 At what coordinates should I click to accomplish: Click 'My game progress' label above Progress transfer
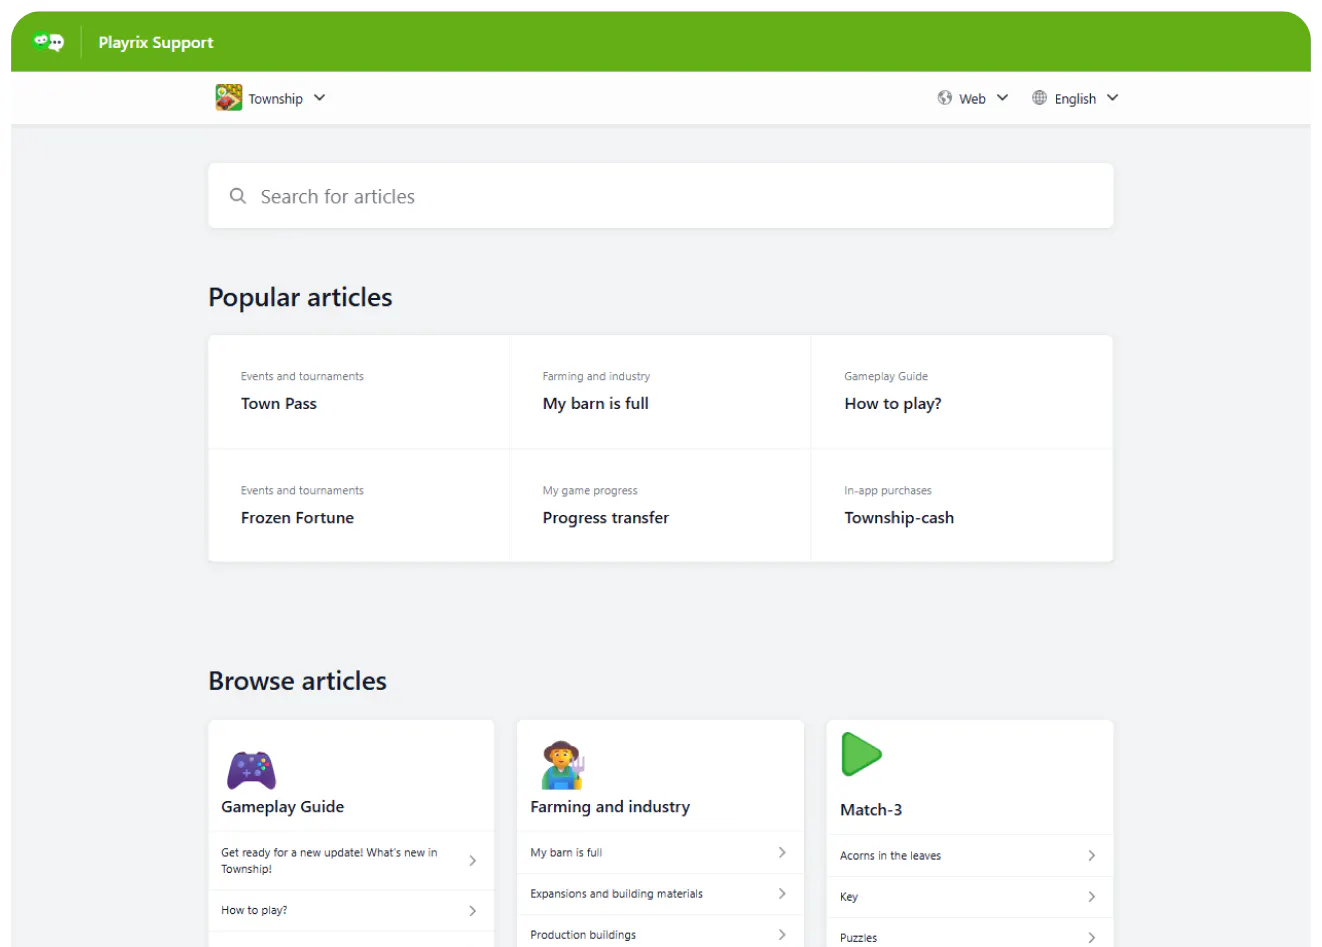(590, 490)
